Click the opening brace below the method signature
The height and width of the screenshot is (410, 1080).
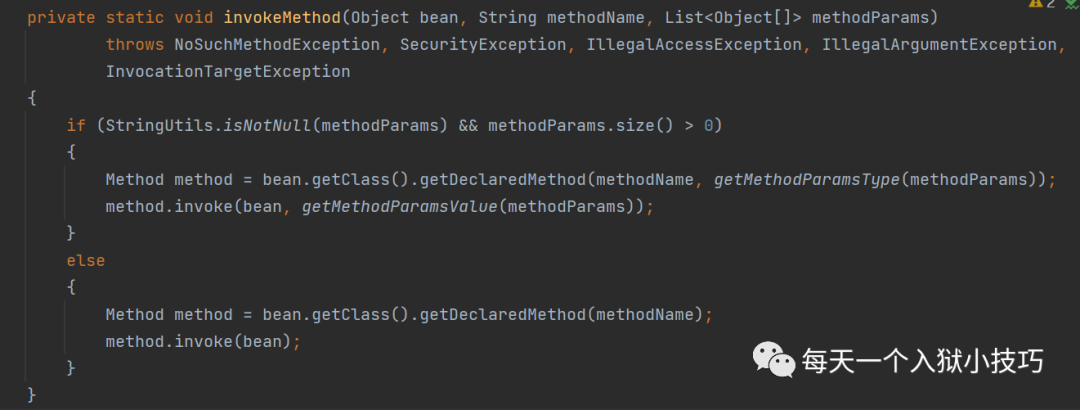32,99
